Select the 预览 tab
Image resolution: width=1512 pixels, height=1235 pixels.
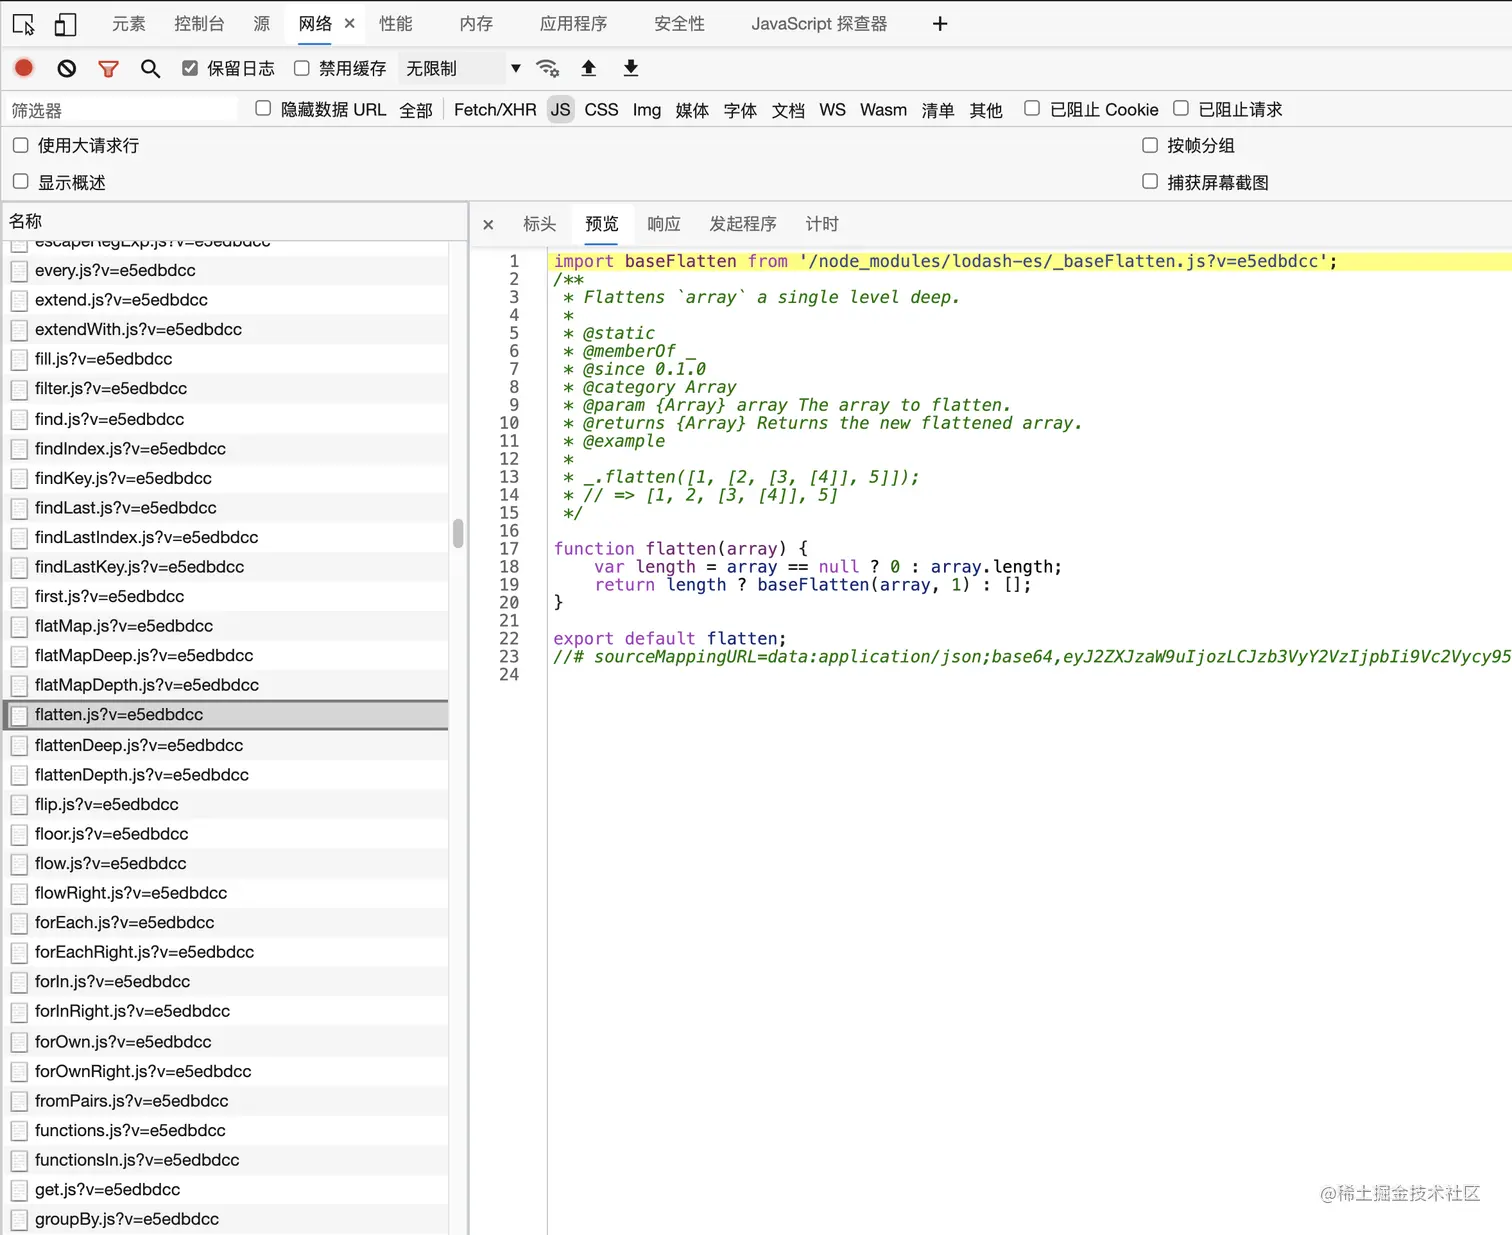click(x=602, y=224)
